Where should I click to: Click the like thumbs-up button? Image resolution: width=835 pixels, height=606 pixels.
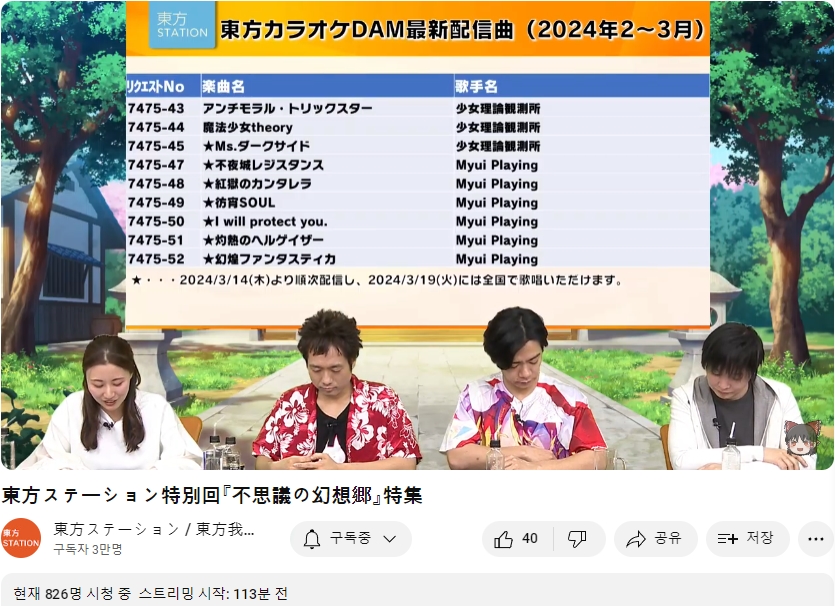coord(517,539)
